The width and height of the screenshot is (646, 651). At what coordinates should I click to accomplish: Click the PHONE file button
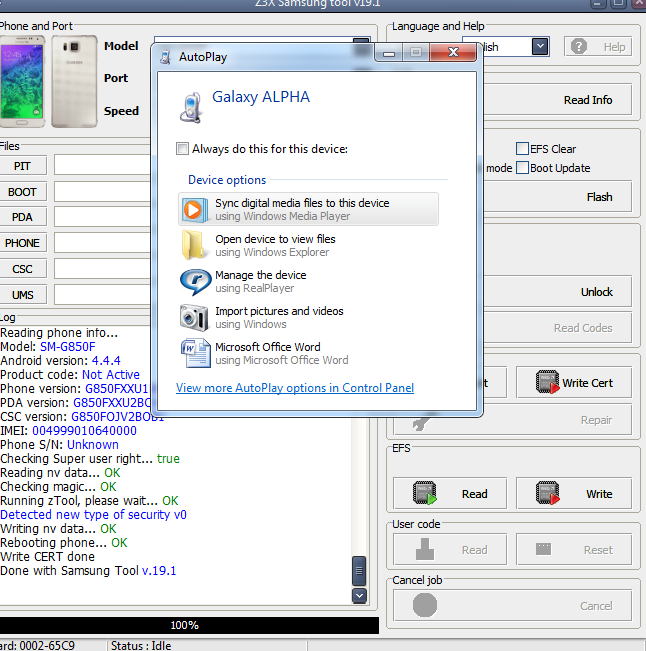(x=22, y=243)
